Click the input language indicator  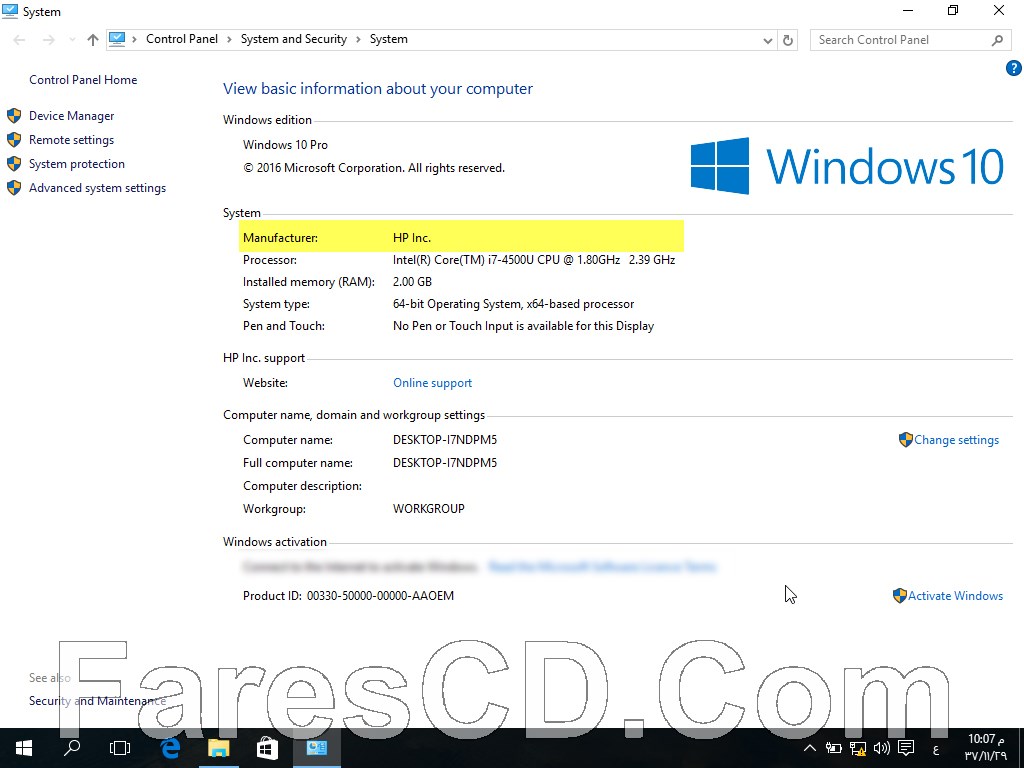point(936,749)
